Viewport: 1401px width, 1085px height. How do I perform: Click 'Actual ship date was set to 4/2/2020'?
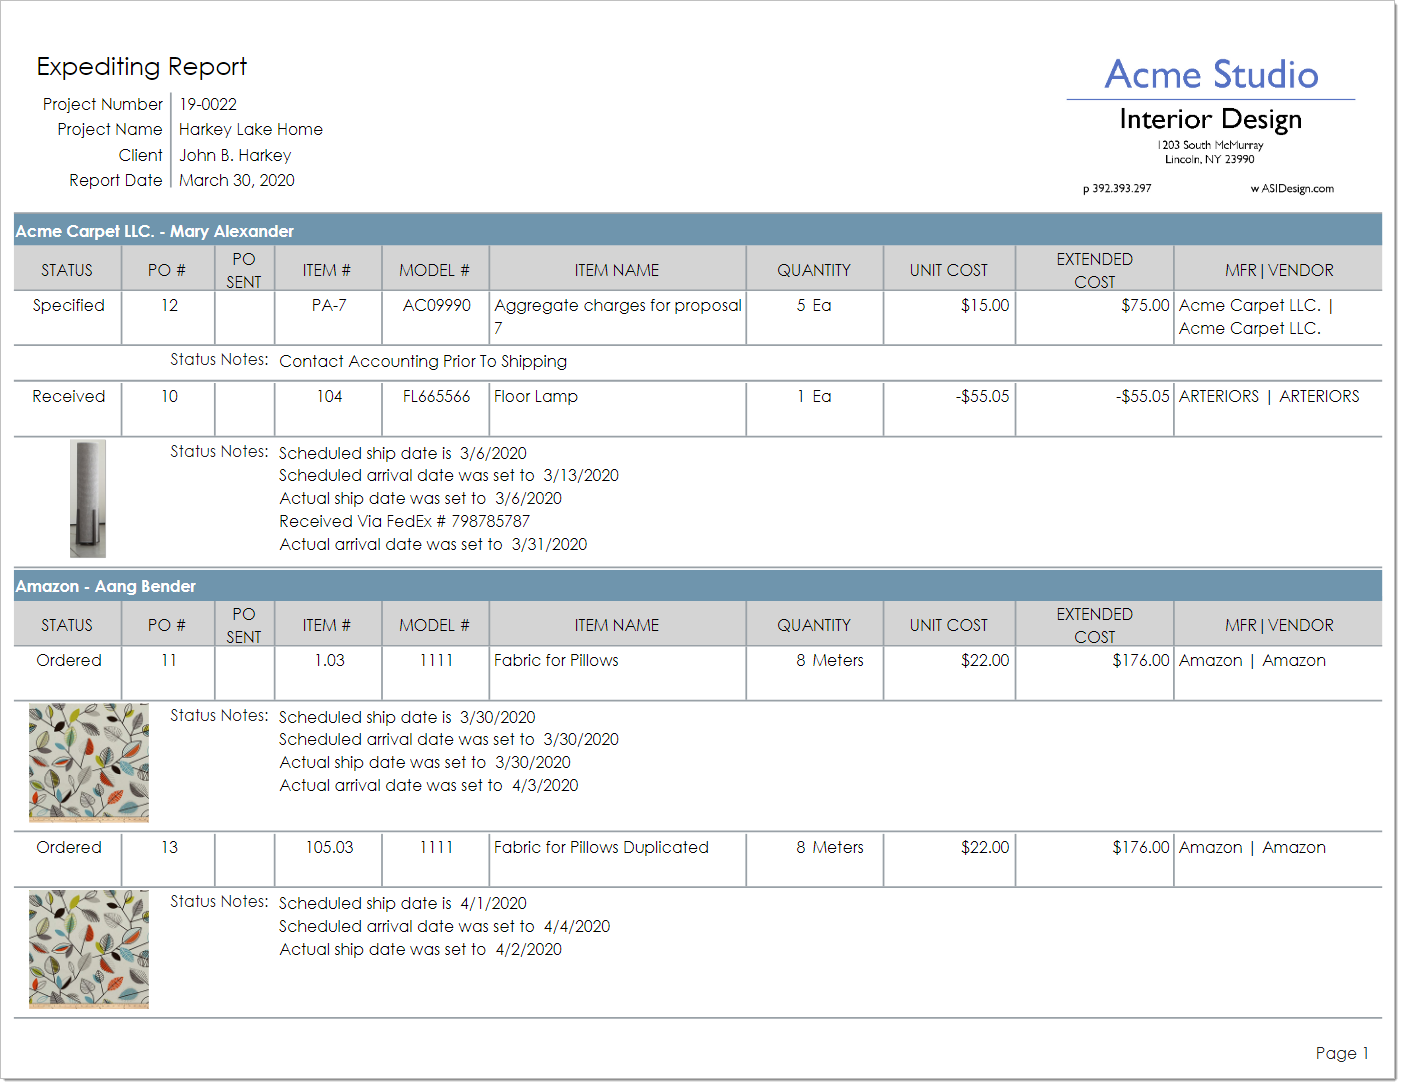point(420,950)
